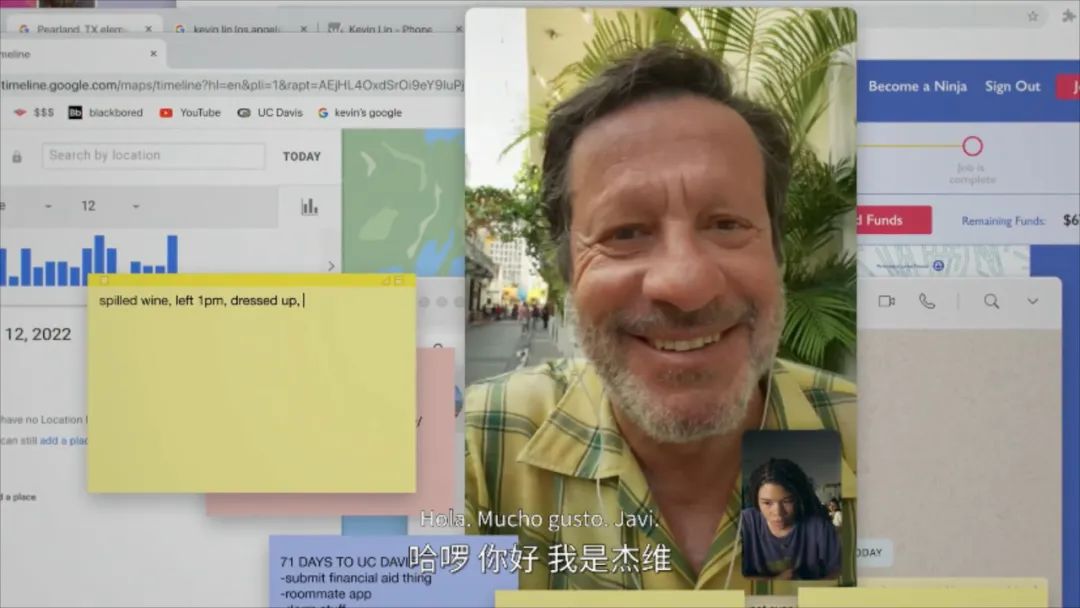Viewport: 1080px width, 608px height.
Task: Start a video call in chat window
Action: (x=887, y=301)
